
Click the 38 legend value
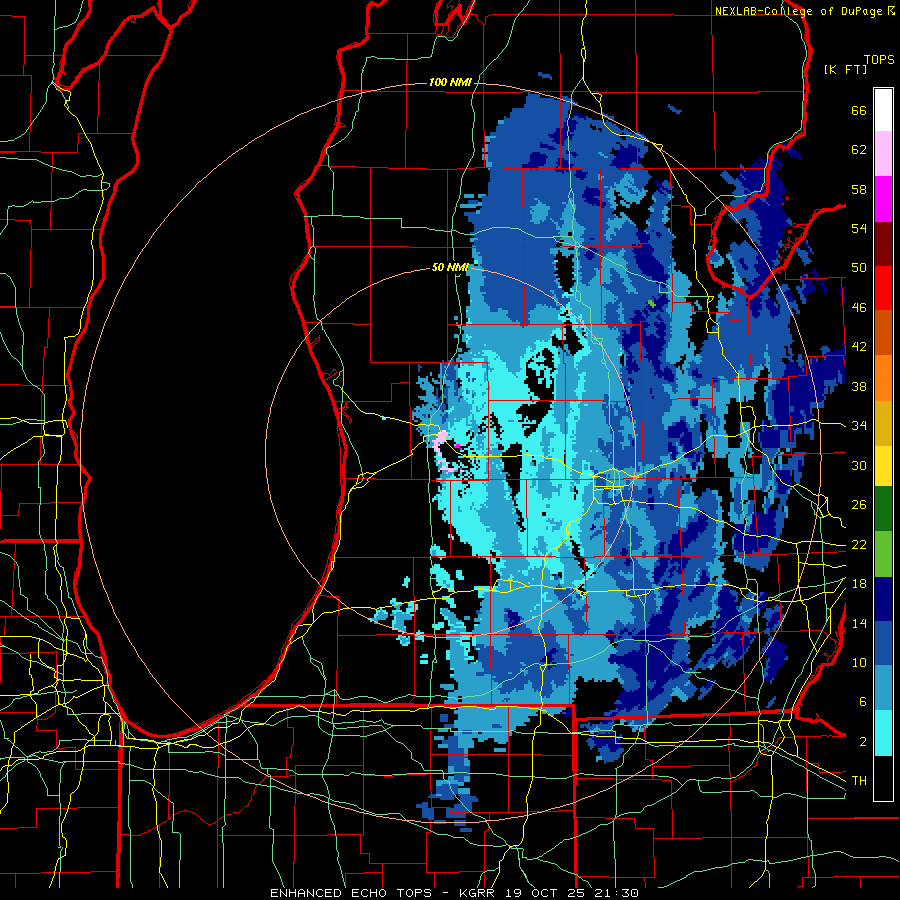pyautogui.click(x=859, y=386)
